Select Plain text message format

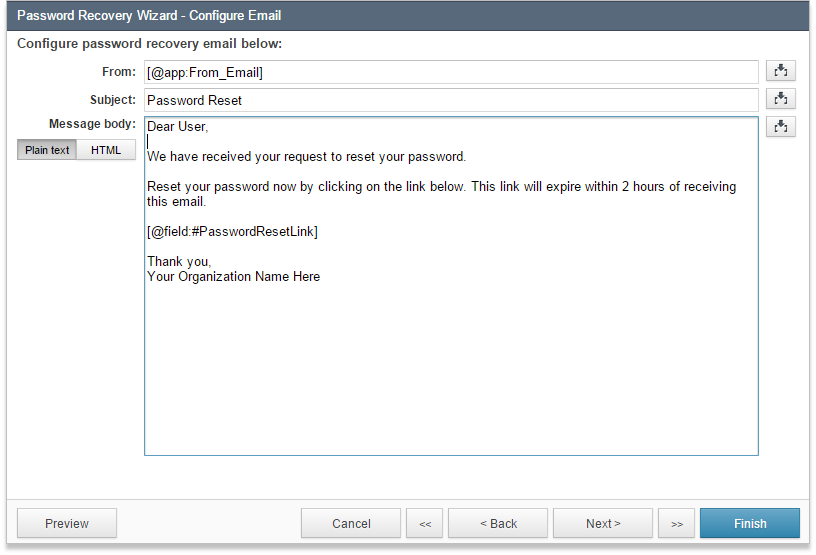[x=47, y=150]
